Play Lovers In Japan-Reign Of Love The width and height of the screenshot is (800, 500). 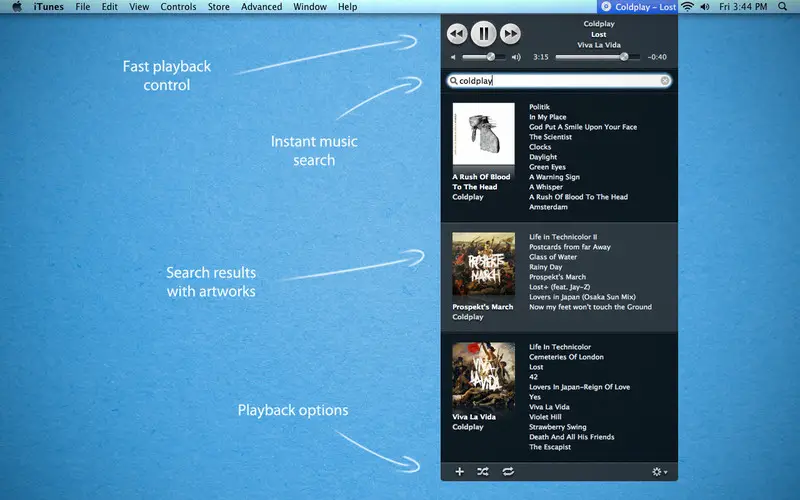(x=579, y=387)
